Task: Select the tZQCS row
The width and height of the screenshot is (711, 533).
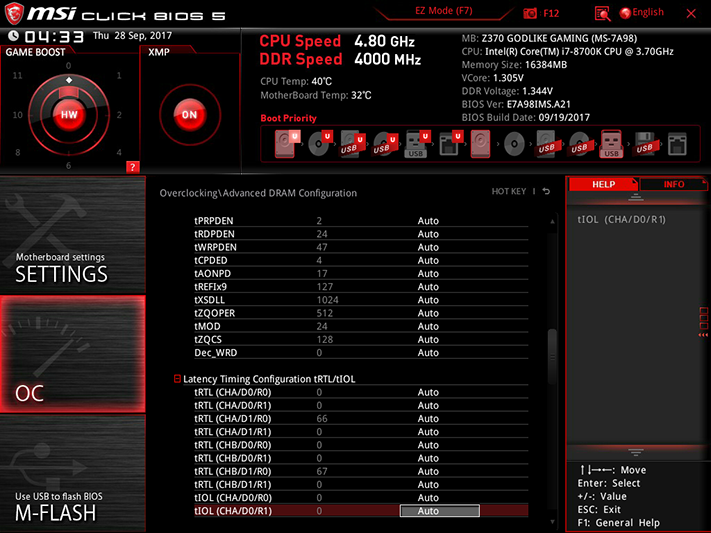Action: point(361,339)
